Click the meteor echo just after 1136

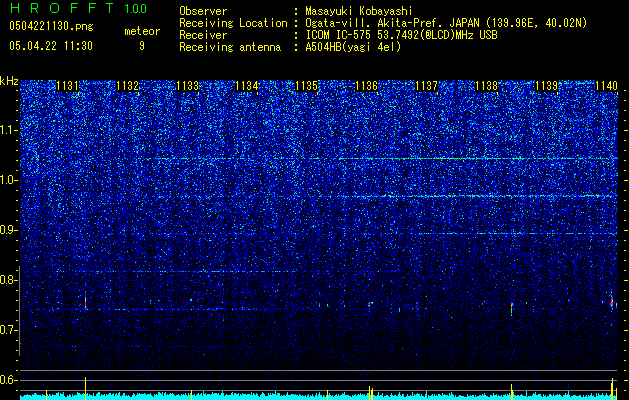point(369,304)
